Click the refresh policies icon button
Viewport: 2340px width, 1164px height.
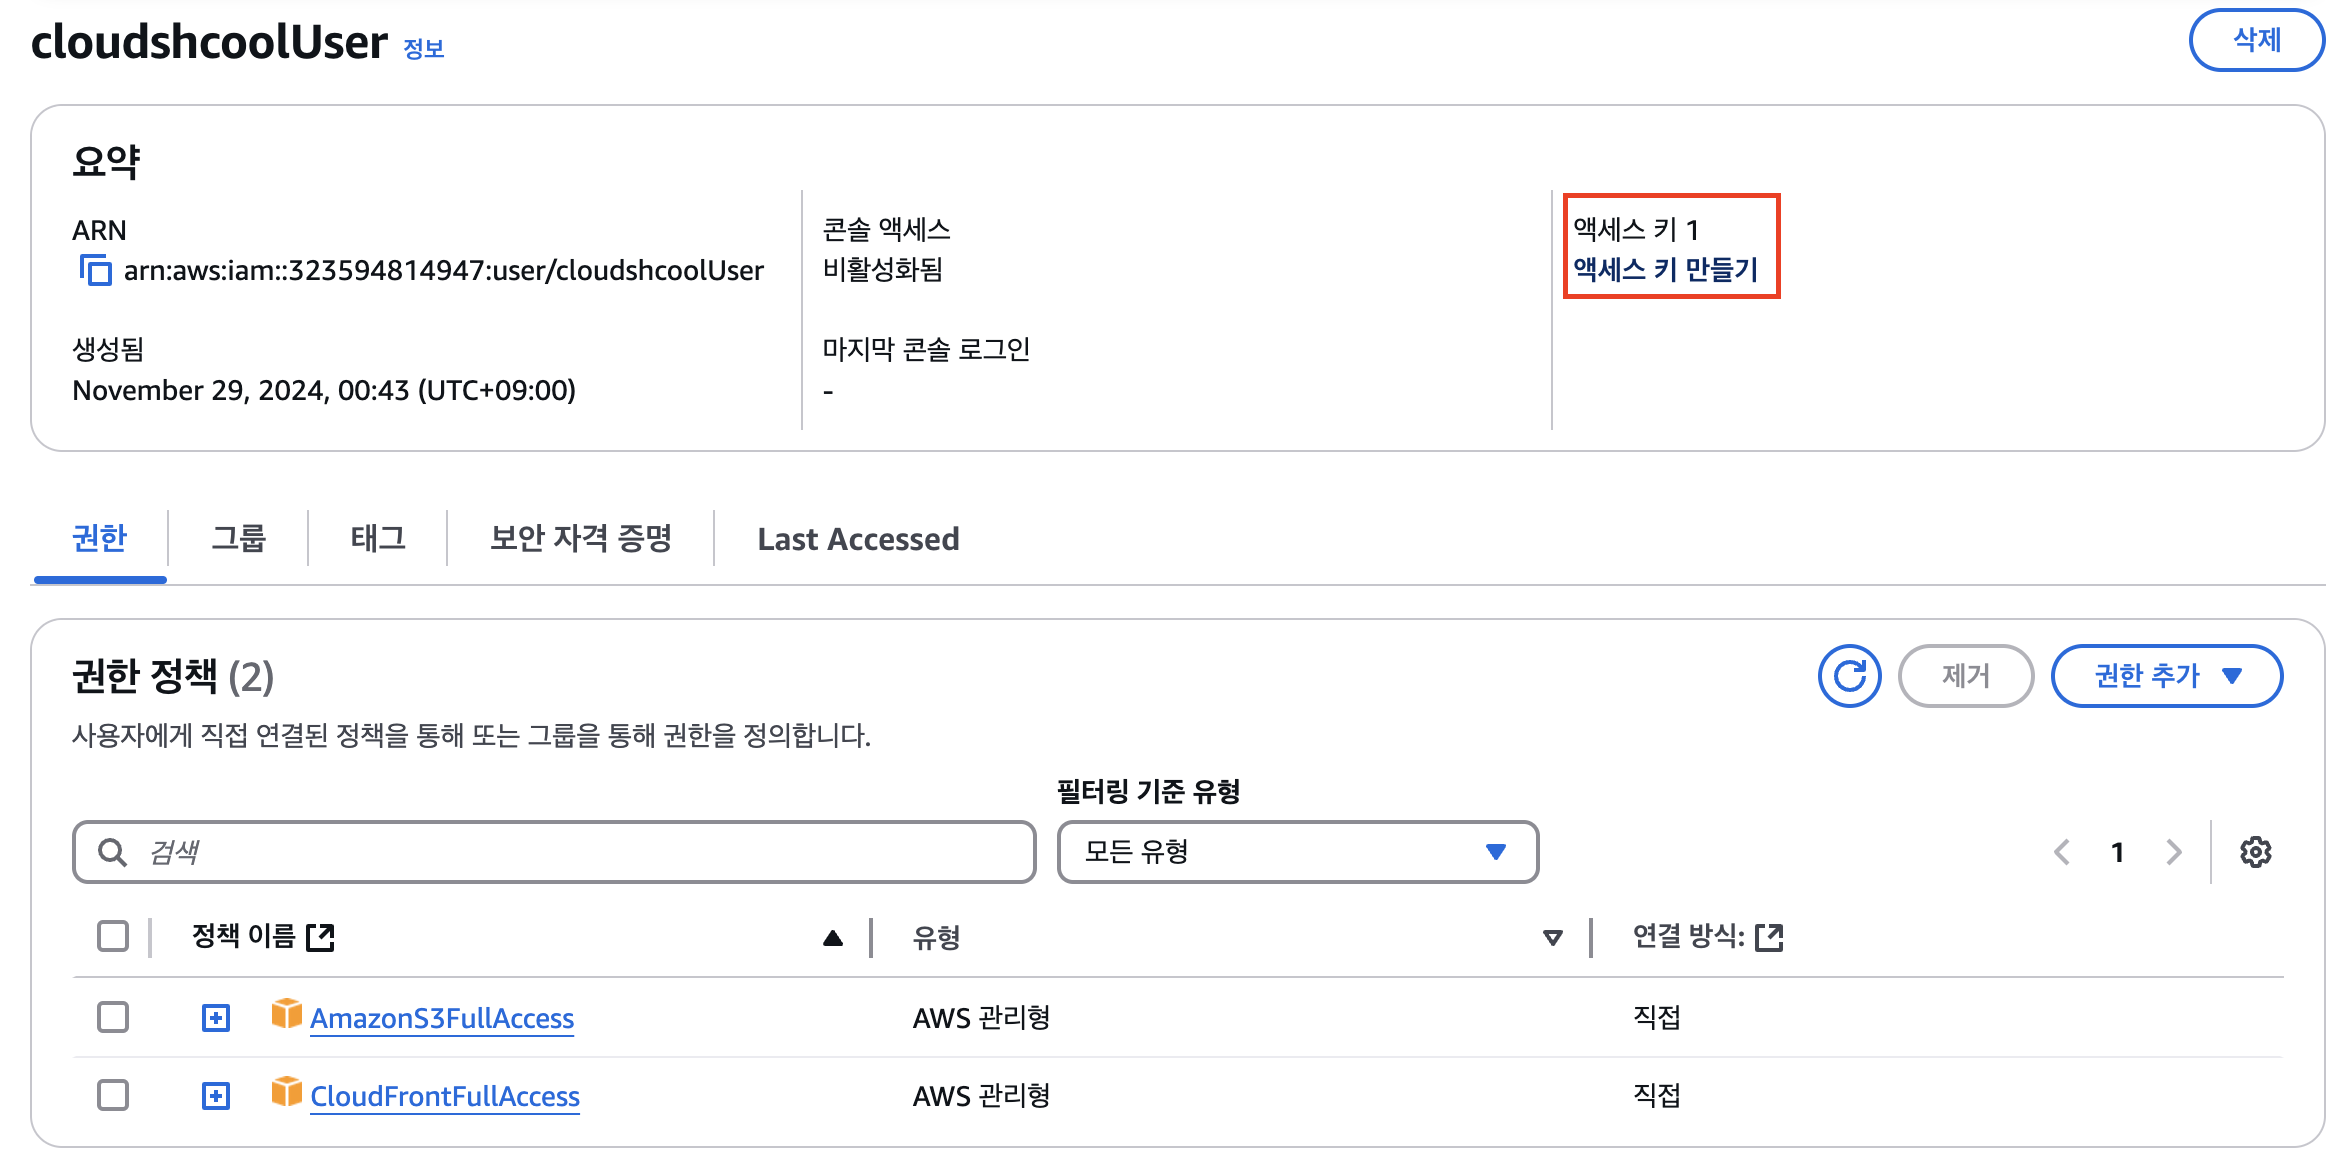point(1848,676)
